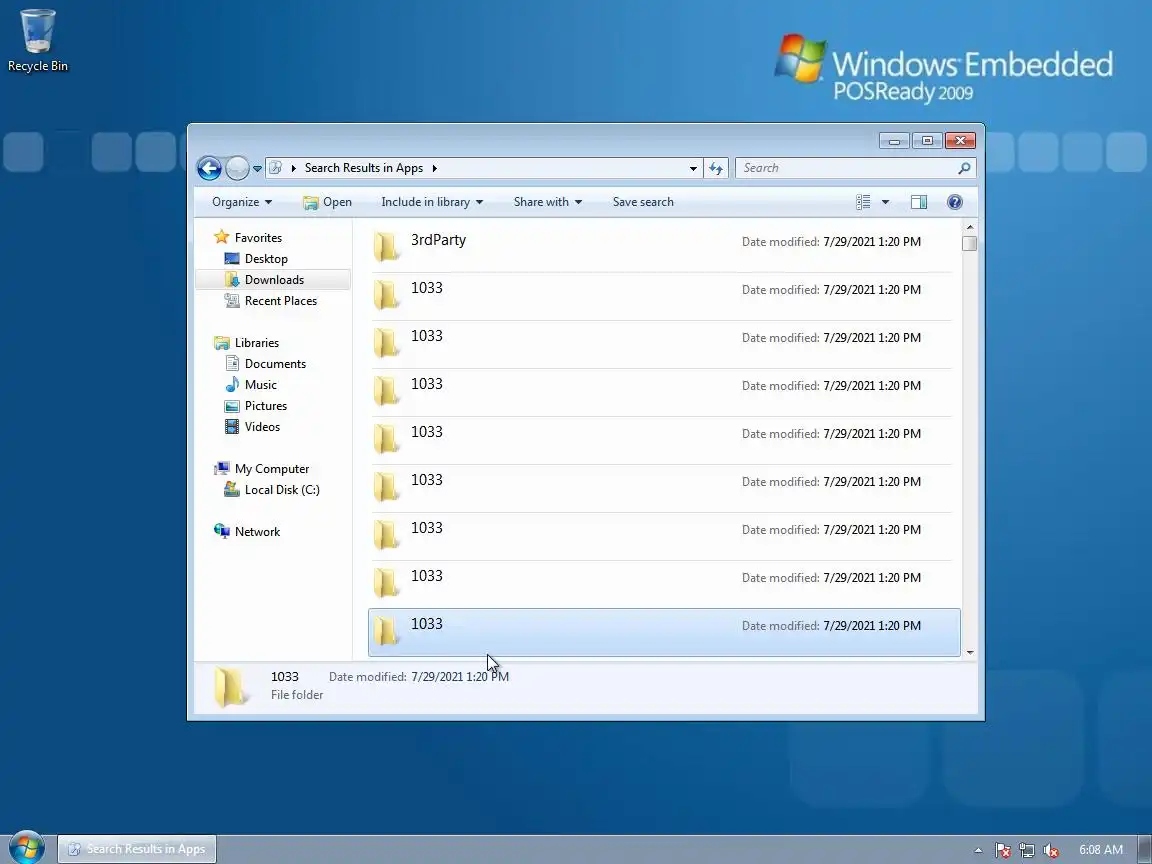The image size is (1152, 864).
Task: Click the Open toolbar button
Action: tap(328, 202)
